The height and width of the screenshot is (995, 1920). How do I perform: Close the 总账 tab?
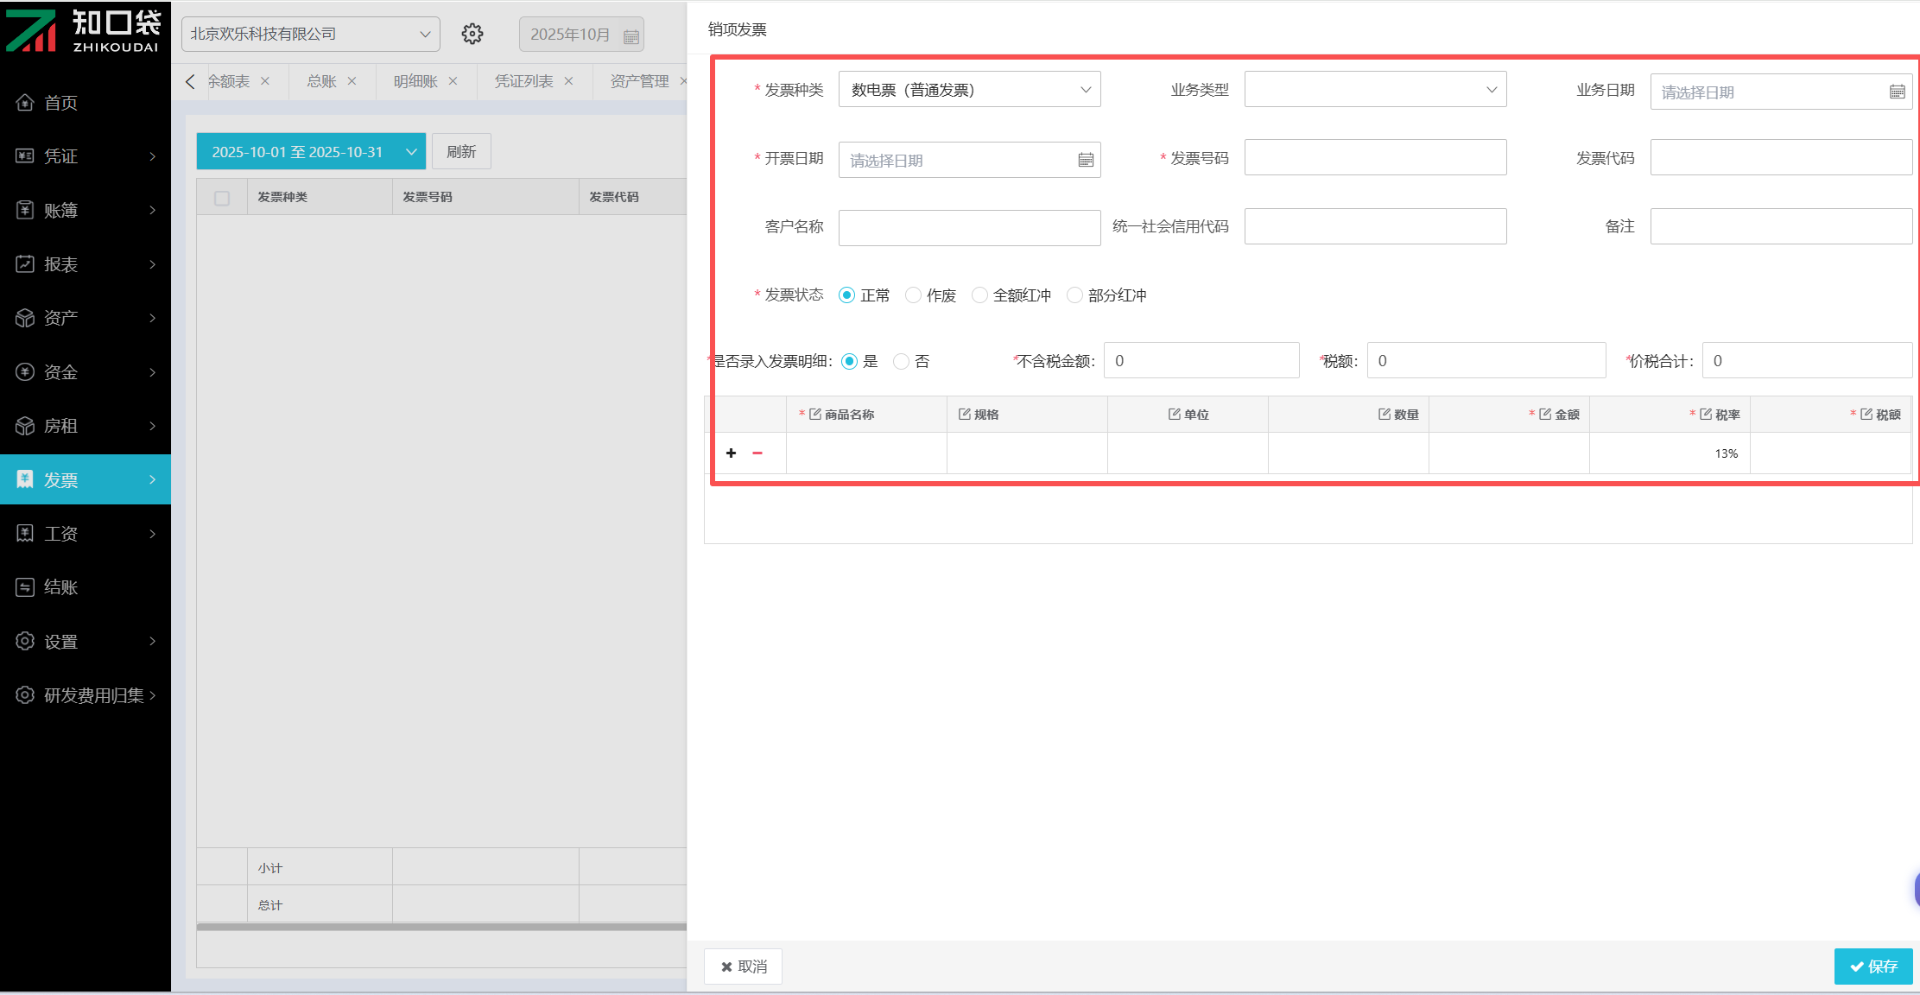tap(352, 81)
